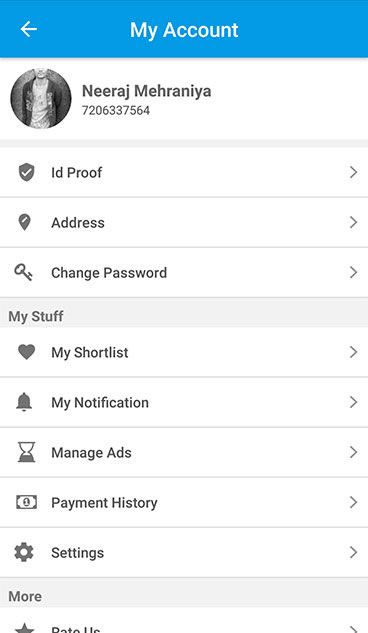Image resolution: width=368 pixels, height=633 pixels.
Task: Tap the Settings gear icon
Action: (24, 552)
